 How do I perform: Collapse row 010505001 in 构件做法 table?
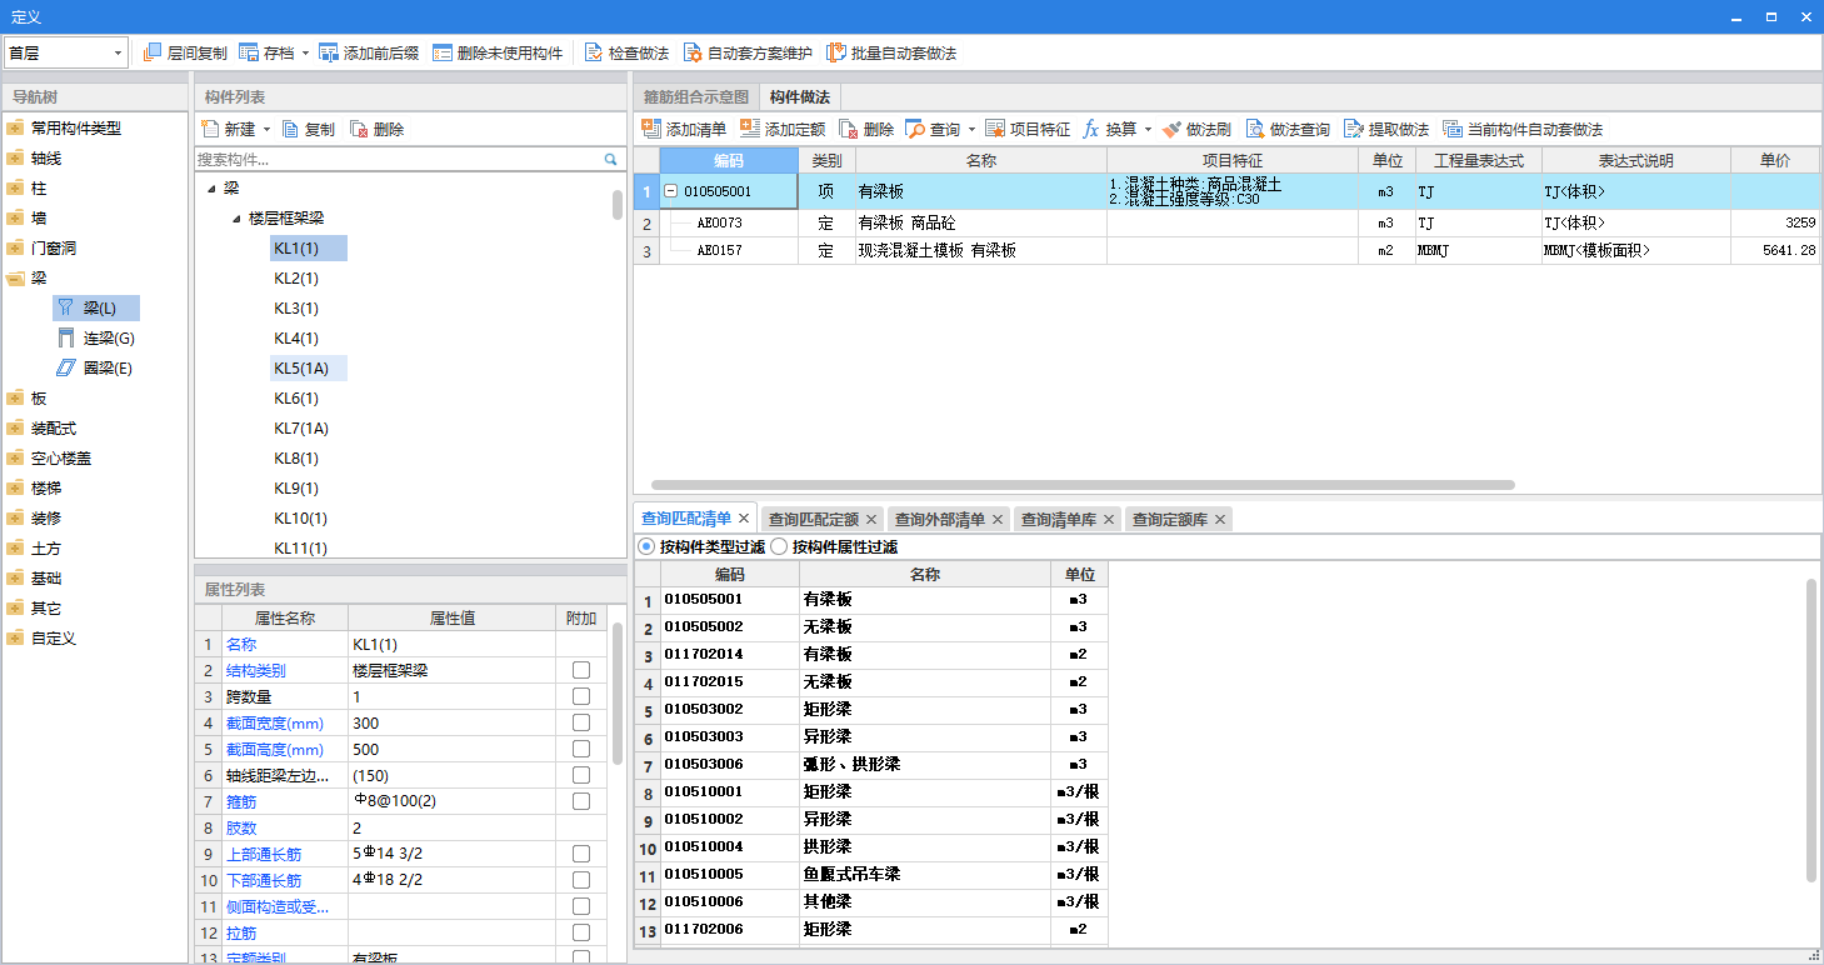[671, 191]
